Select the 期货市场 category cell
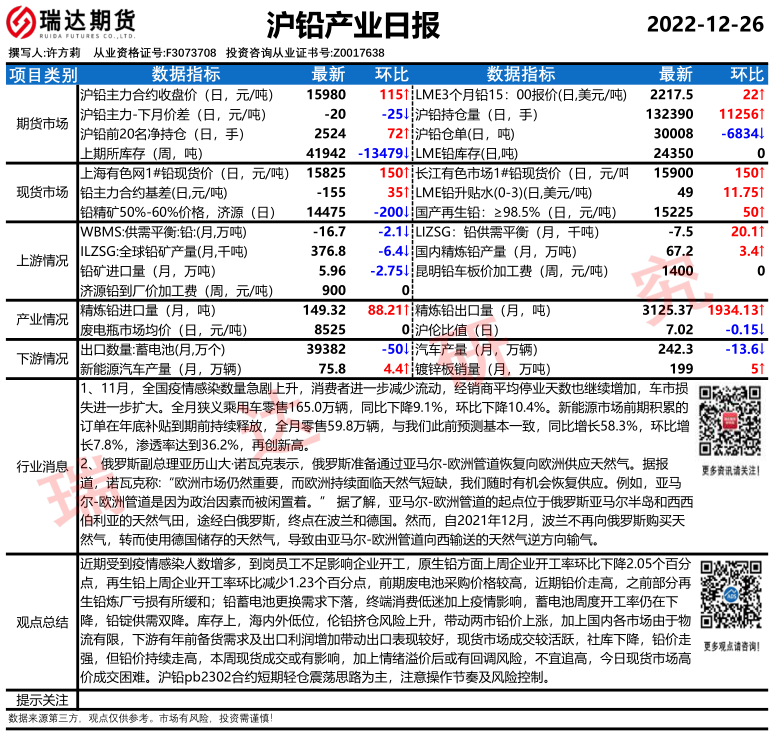Screen dimensions: 773x735 (40, 124)
